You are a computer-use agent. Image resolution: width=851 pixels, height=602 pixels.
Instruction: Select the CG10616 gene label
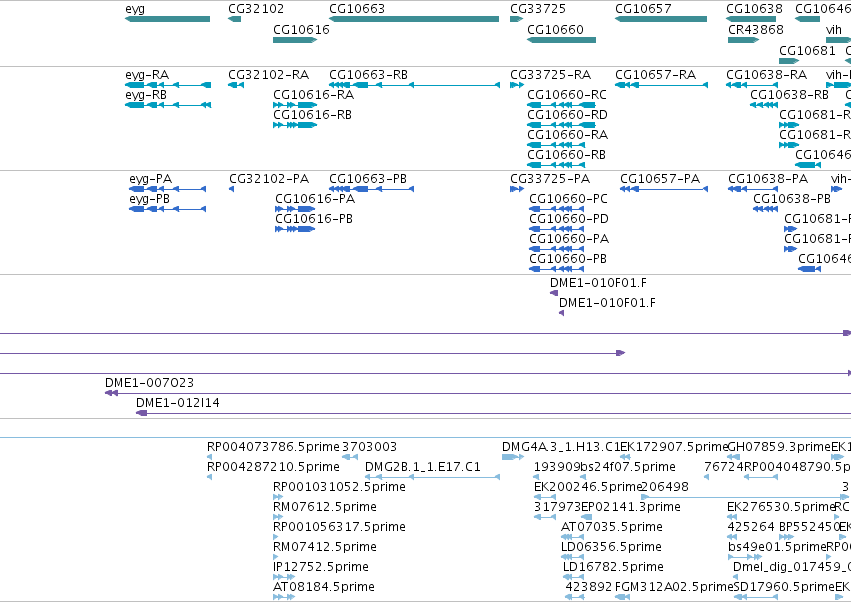click(301, 29)
